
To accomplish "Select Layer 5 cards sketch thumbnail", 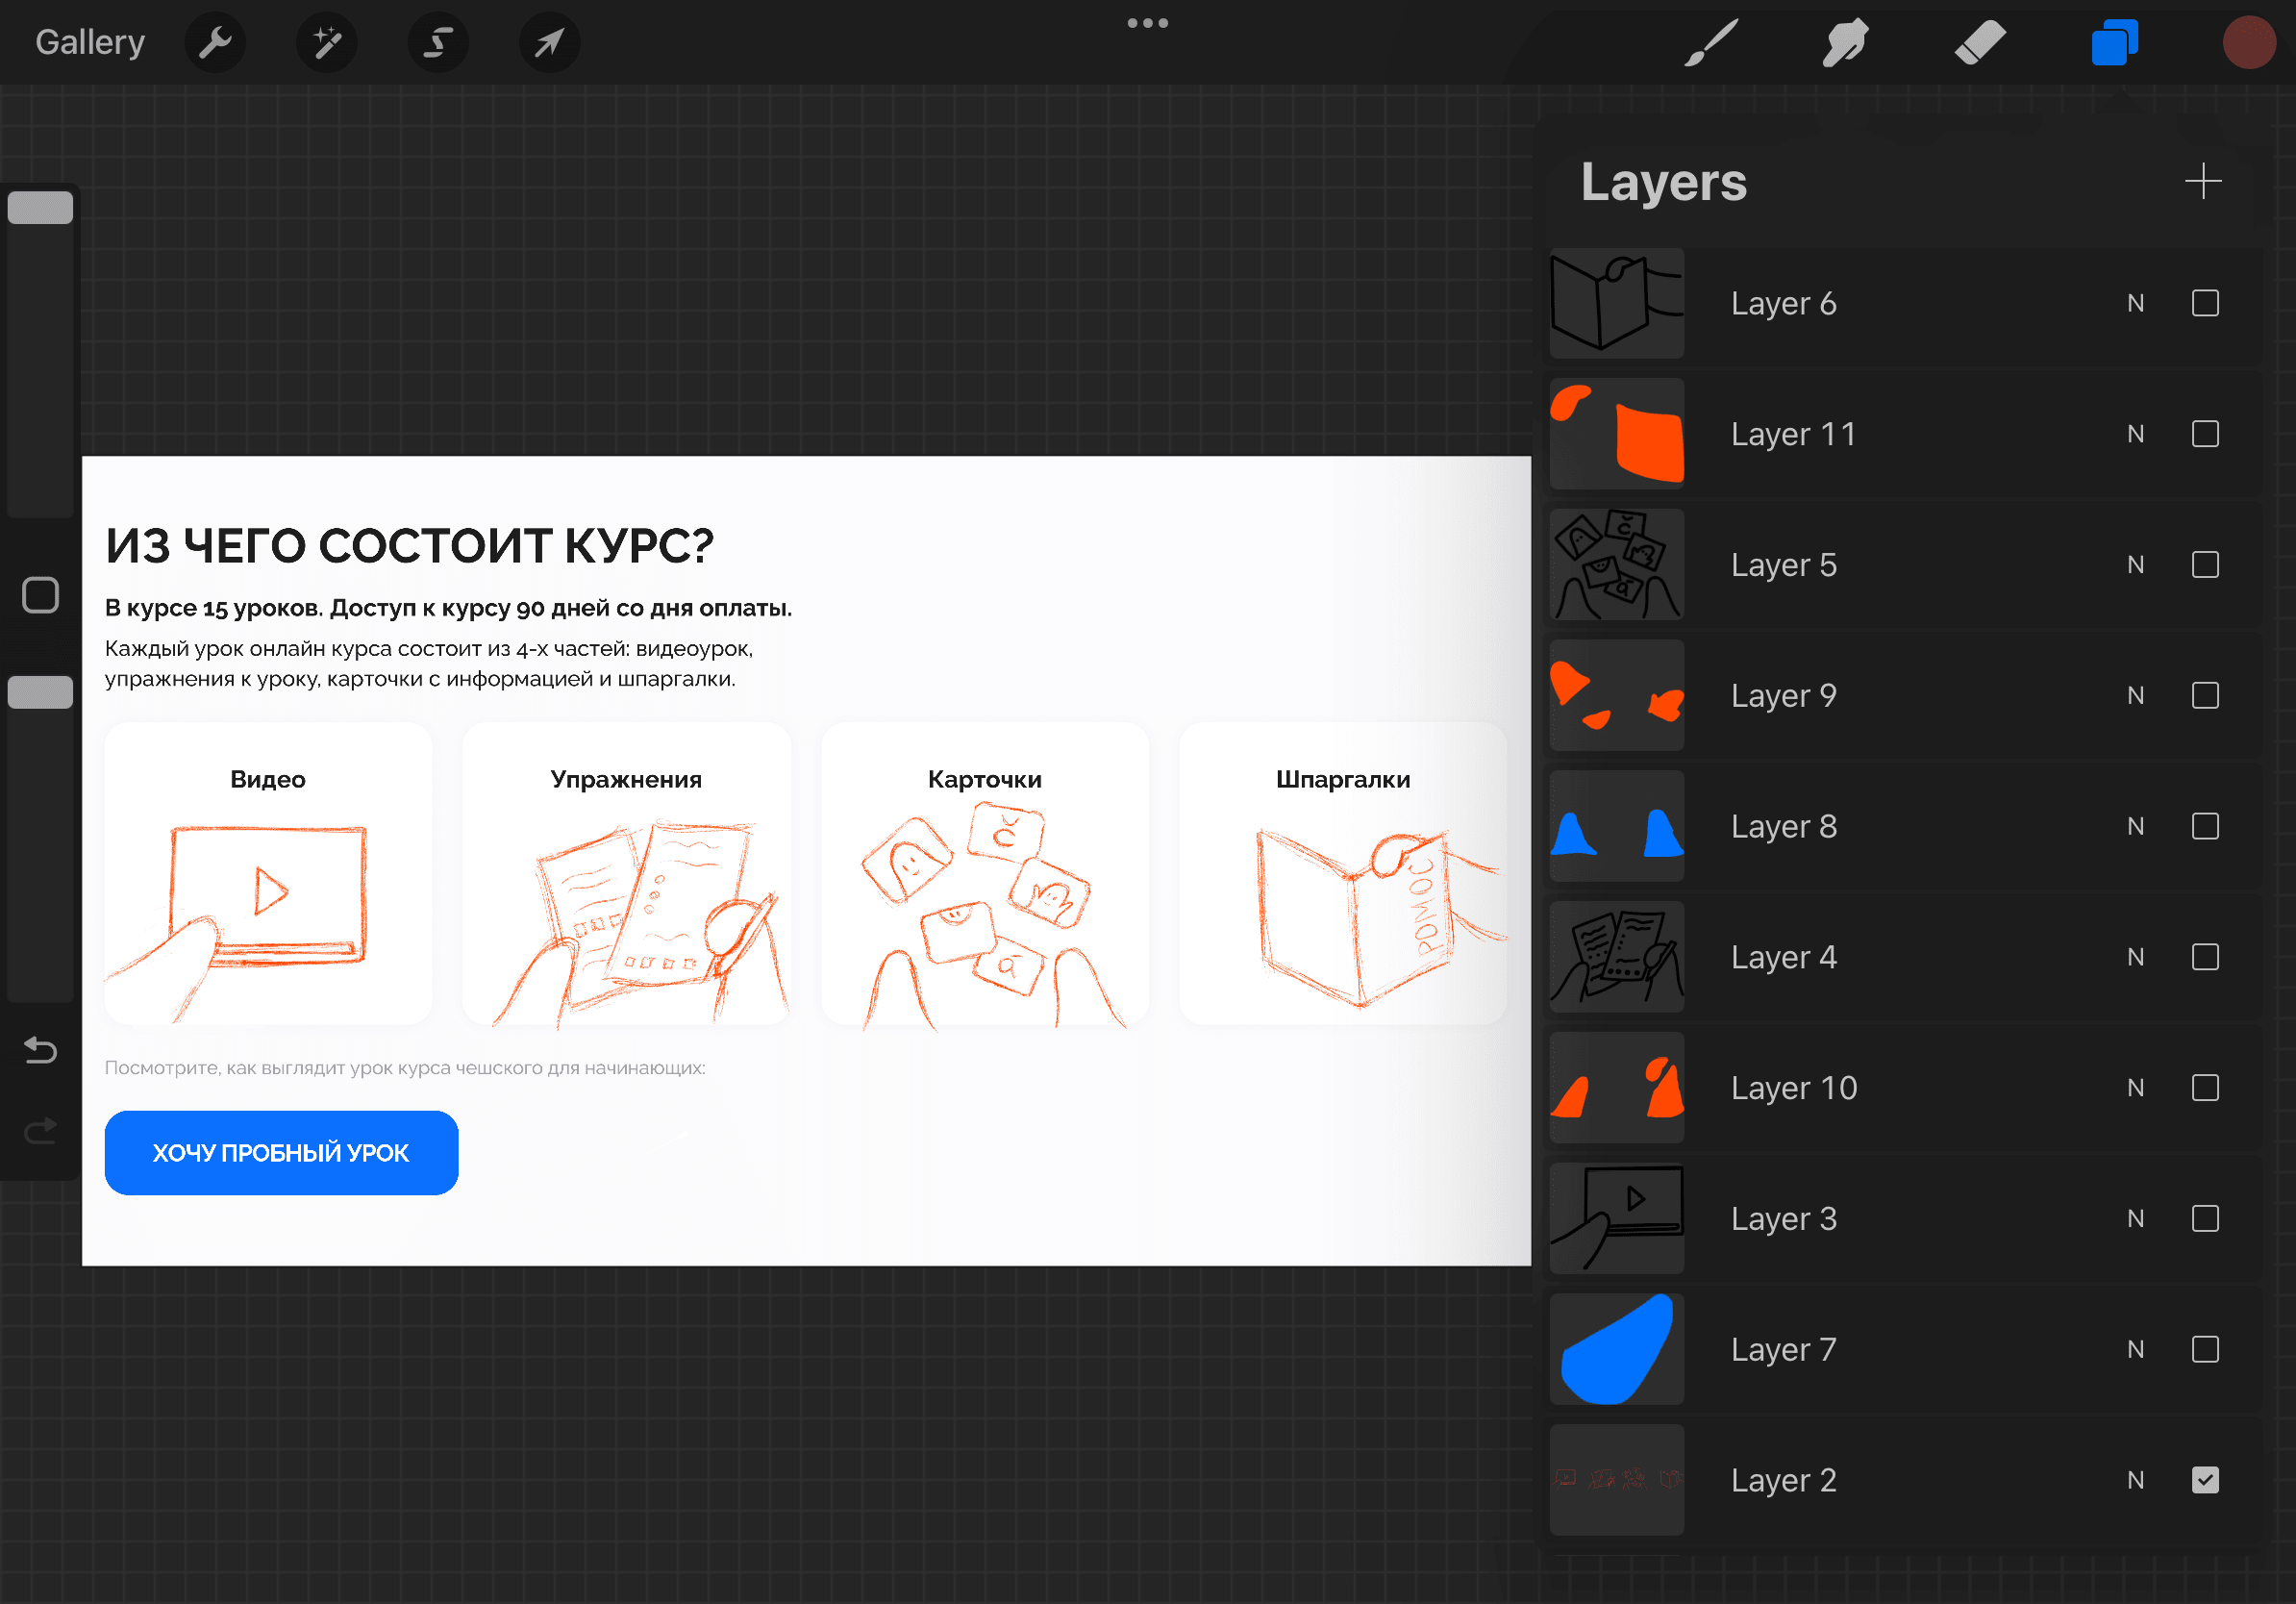I will point(1617,565).
